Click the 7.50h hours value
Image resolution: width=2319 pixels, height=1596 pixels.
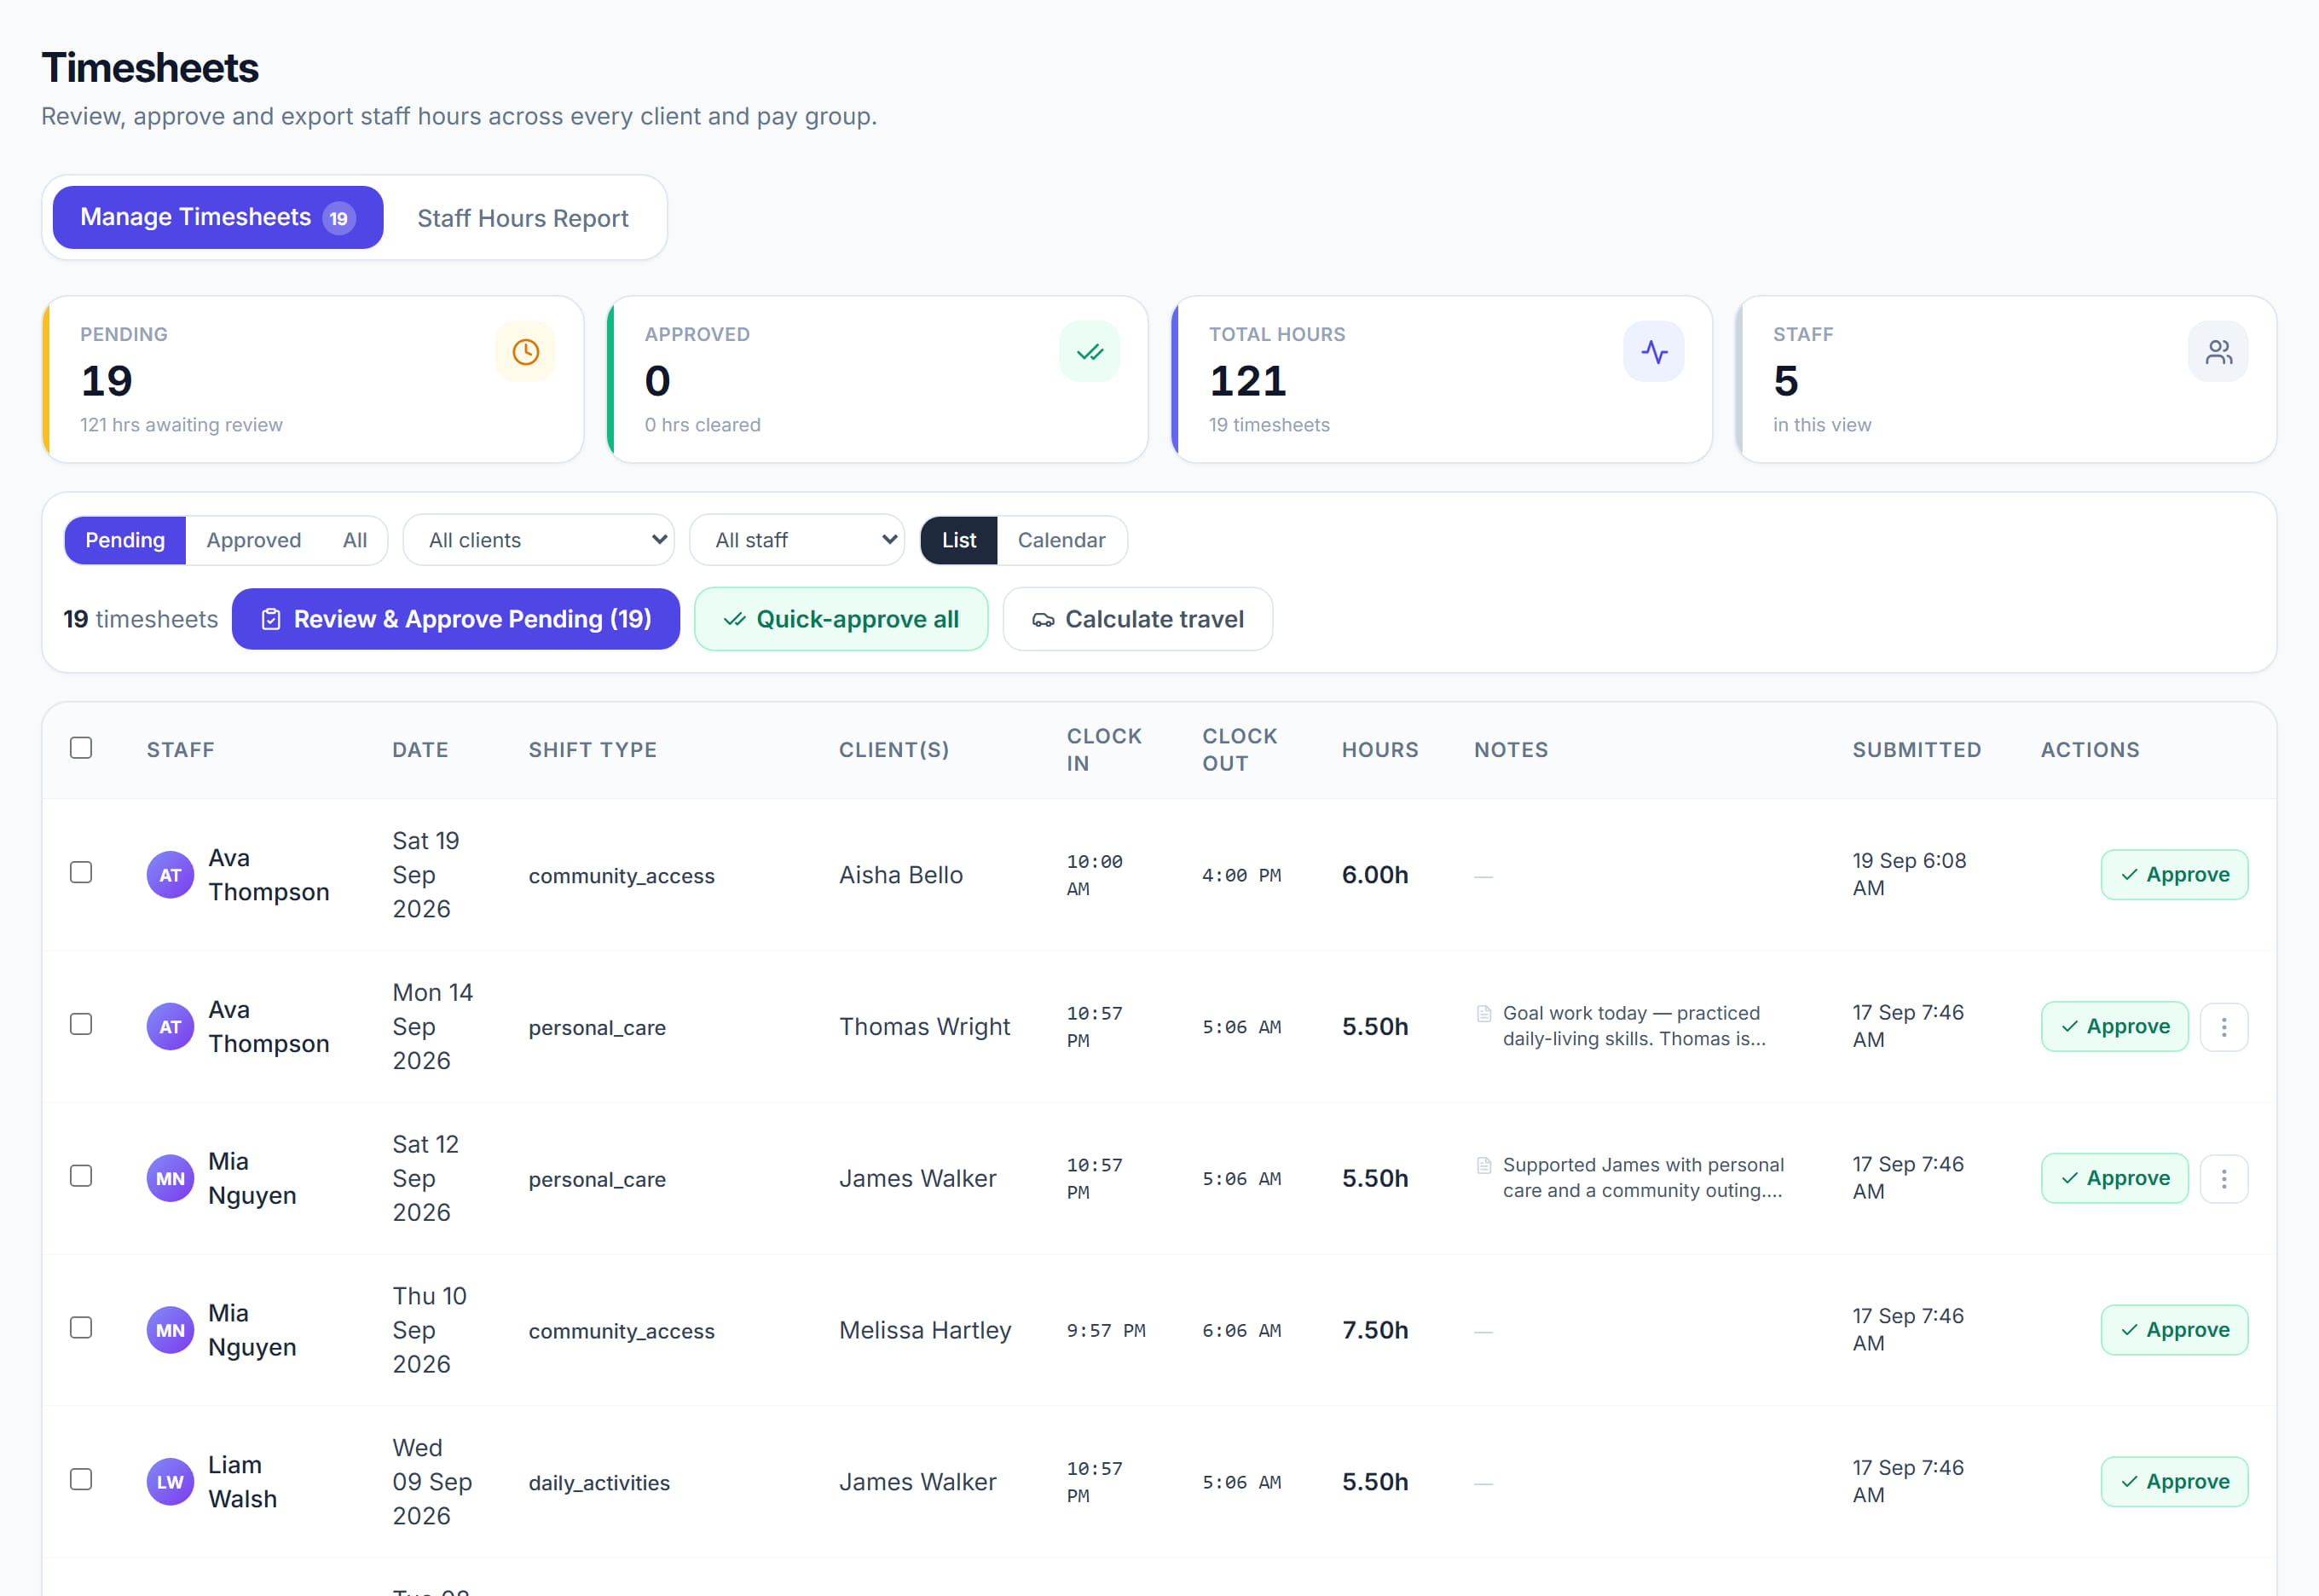click(x=1374, y=1331)
